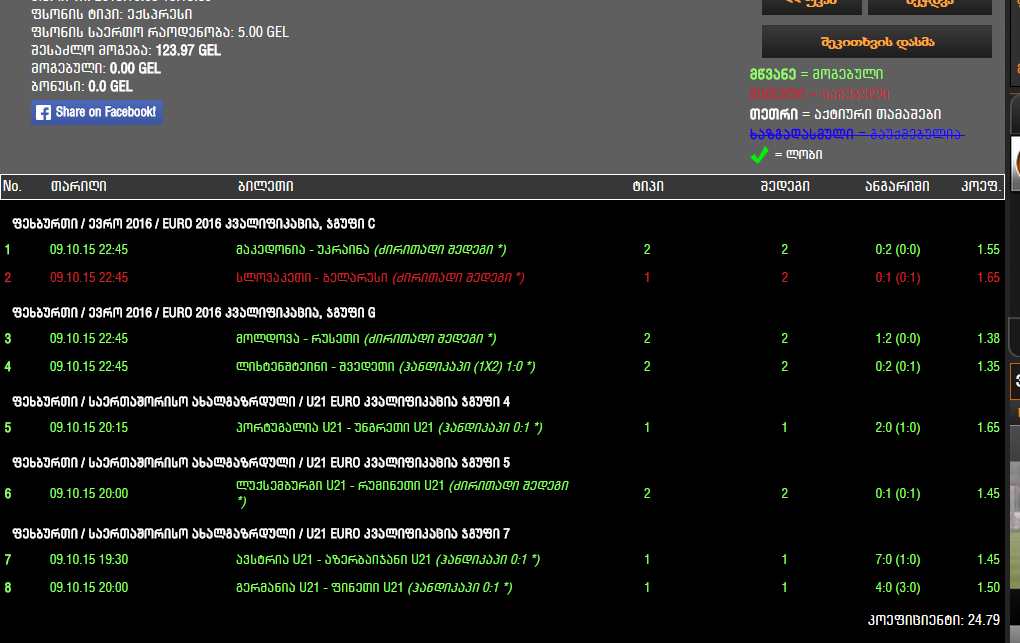
Task: Click the red წითელი = წაგებული legend
Action: pos(820,94)
